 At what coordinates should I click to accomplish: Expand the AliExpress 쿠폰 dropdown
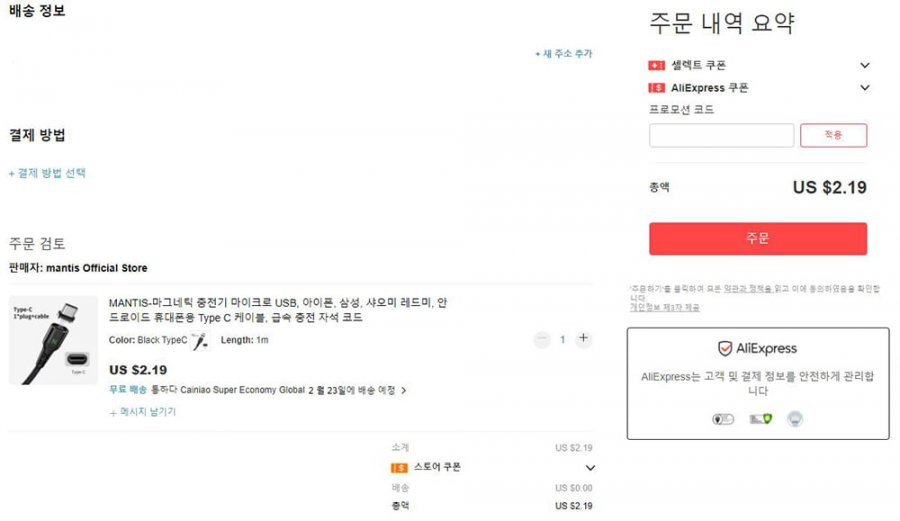point(864,88)
